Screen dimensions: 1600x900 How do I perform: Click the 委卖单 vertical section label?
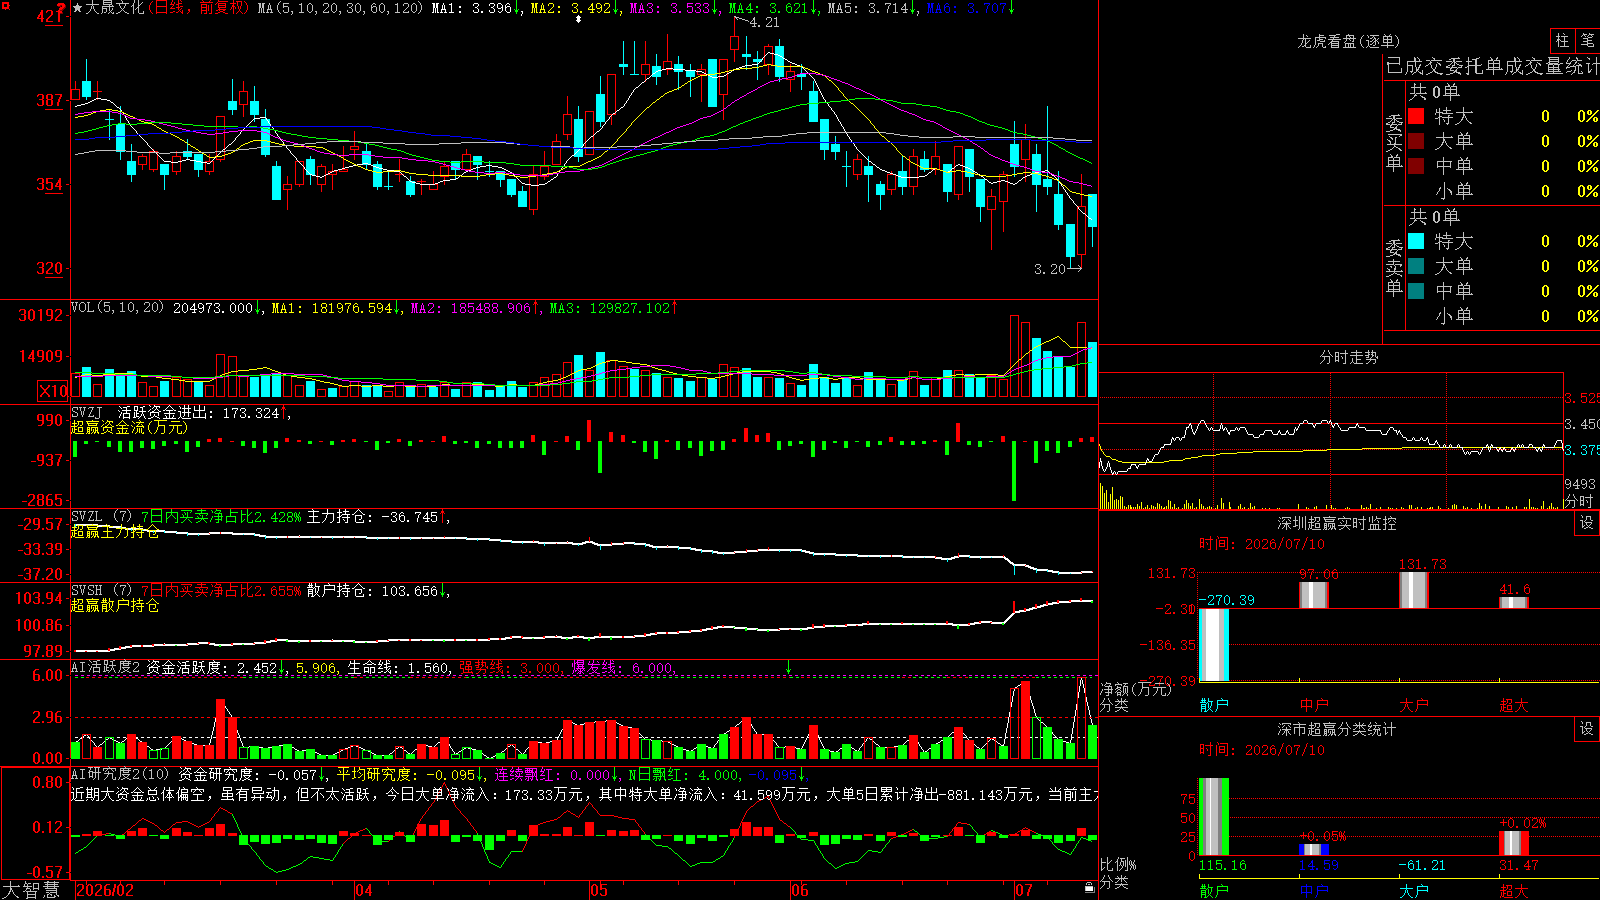pos(1394,267)
